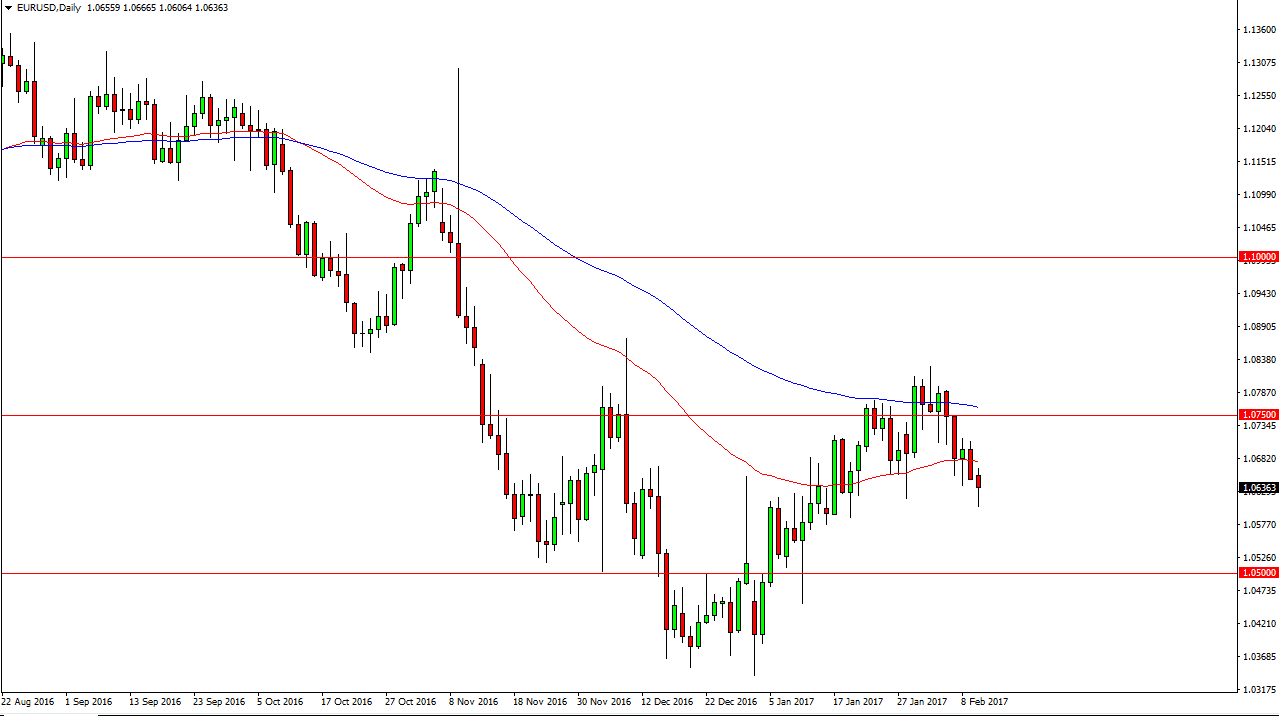Click the 27 Oct 2016 date label
The width and height of the screenshot is (1279, 716).
coord(410,702)
